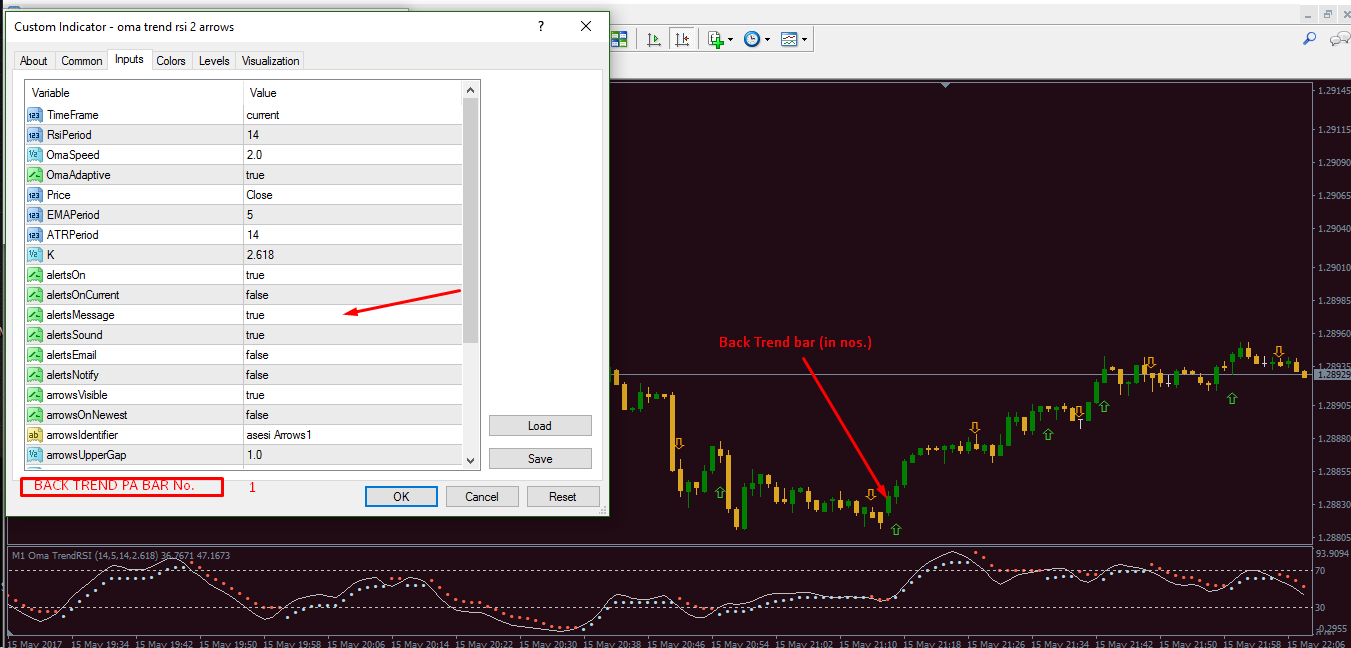Viewport: 1351px width, 648px height.
Task: Click the icon beside RsiPeriod variable
Action: (x=34, y=135)
